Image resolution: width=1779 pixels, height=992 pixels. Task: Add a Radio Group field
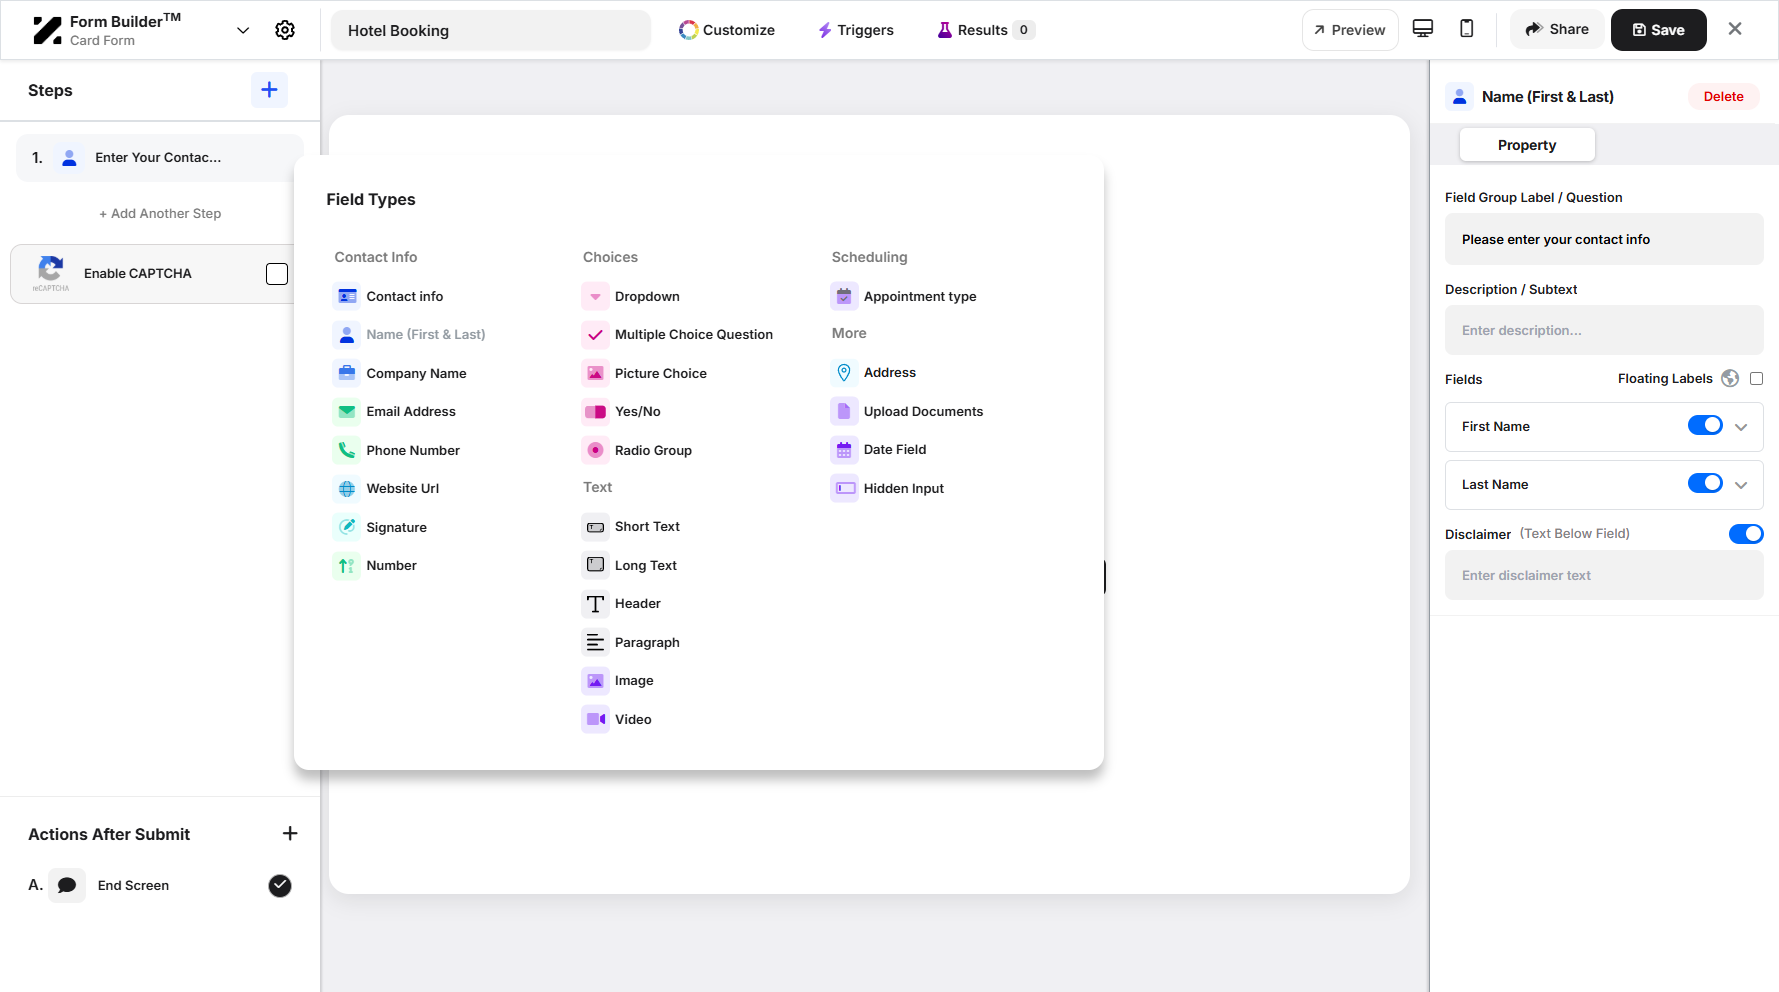[638, 450]
